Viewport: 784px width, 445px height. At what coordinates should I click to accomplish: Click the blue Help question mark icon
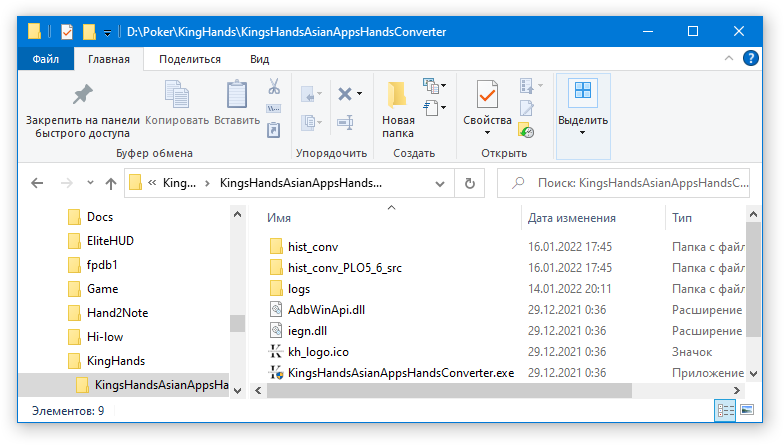pyautogui.click(x=750, y=58)
